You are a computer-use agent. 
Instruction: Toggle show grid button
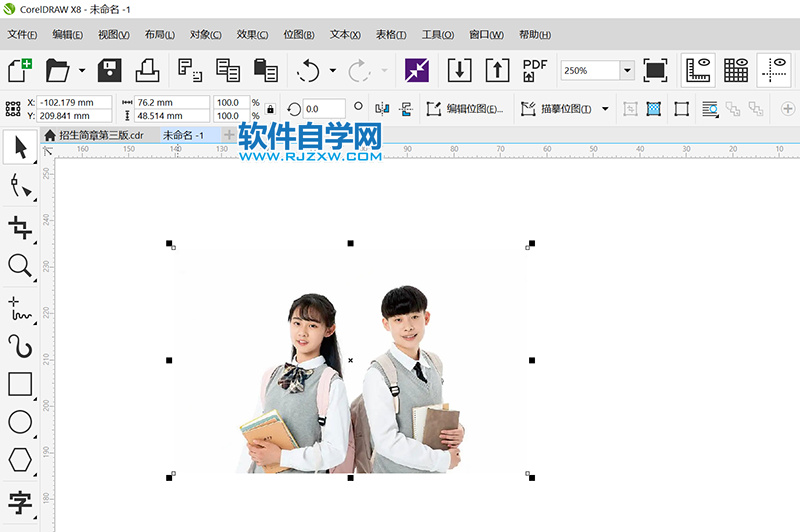coord(737,71)
